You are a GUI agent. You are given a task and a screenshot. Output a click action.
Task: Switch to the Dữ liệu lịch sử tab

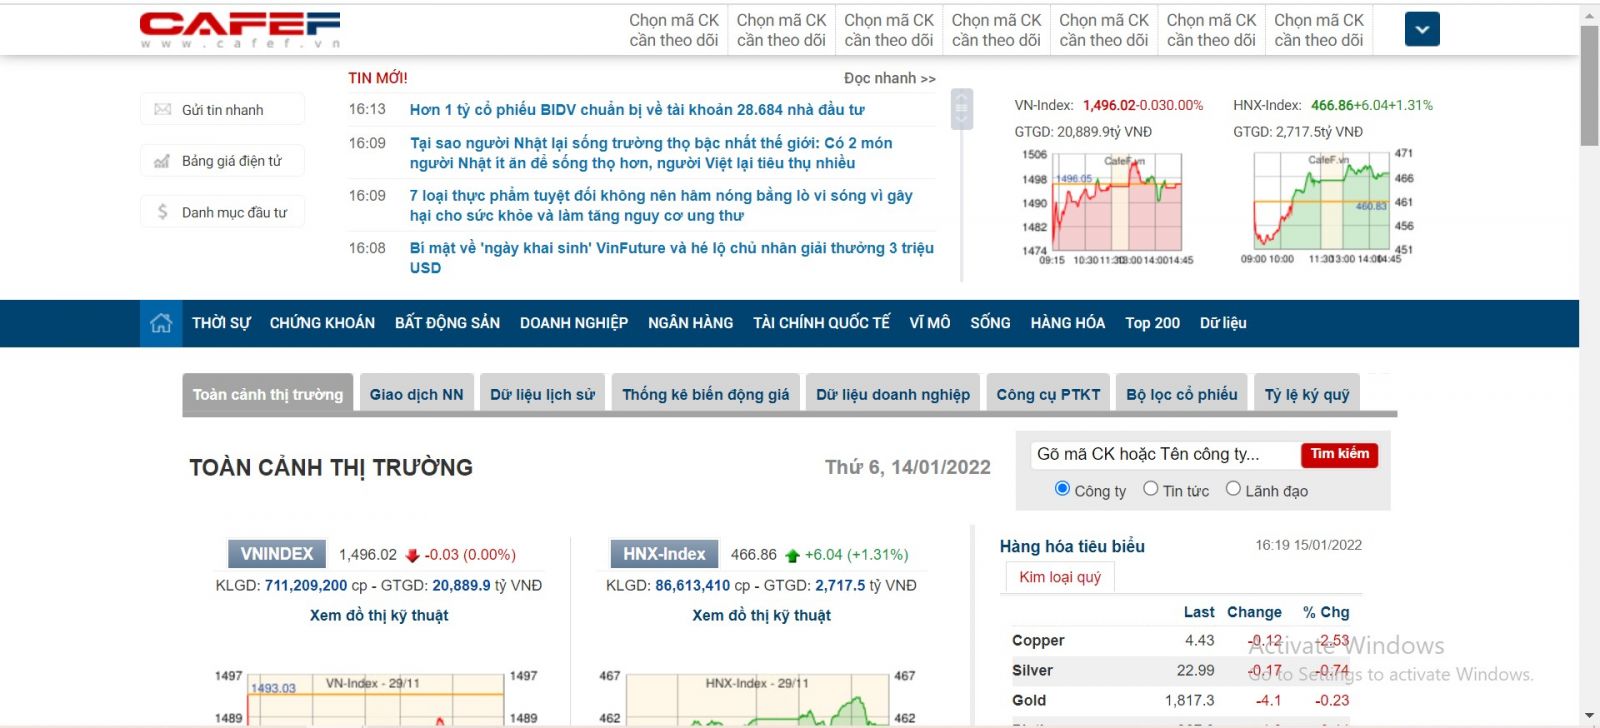click(x=542, y=395)
